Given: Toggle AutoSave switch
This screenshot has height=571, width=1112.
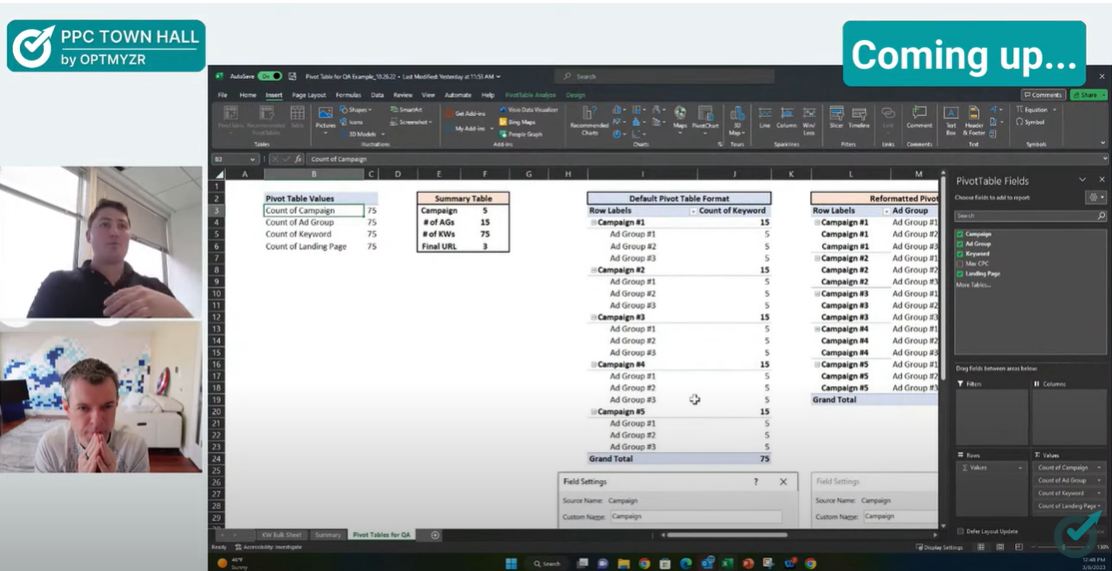Looking at the screenshot, I should pyautogui.click(x=269, y=76).
